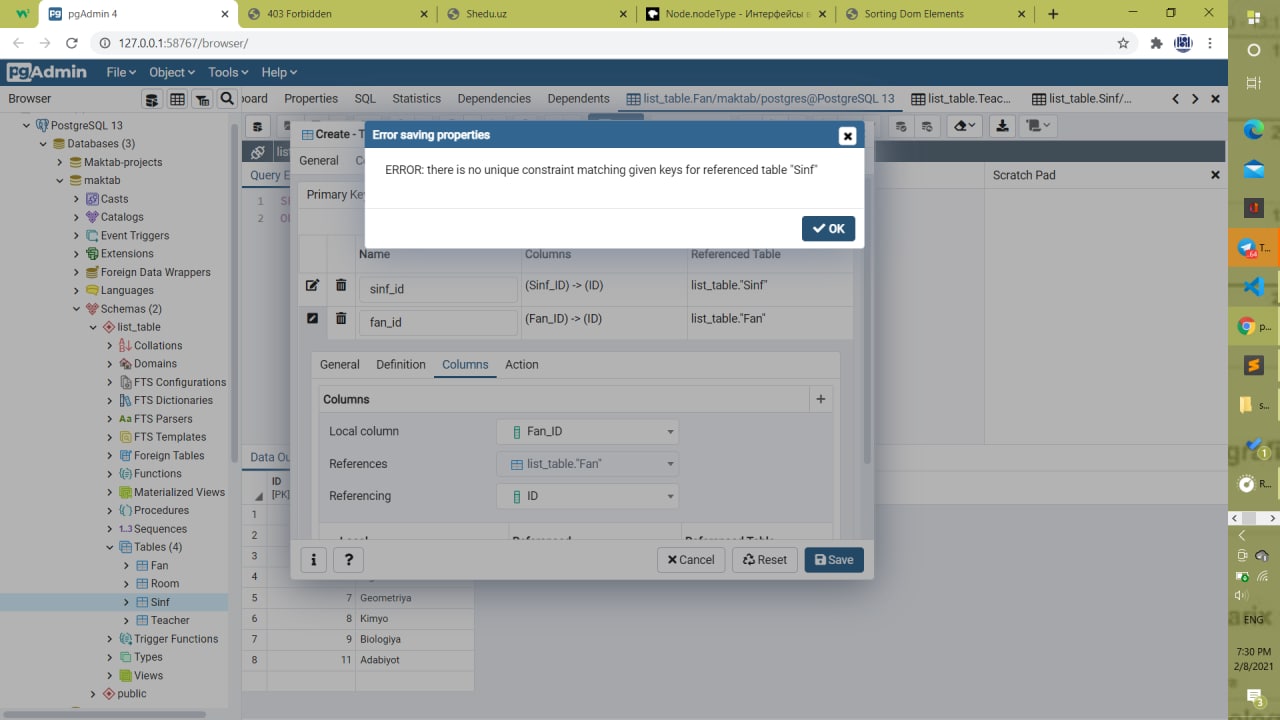Open Chrome extensions puzzle icon
Screen dimensions: 1280x720
[x=1157, y=43]
